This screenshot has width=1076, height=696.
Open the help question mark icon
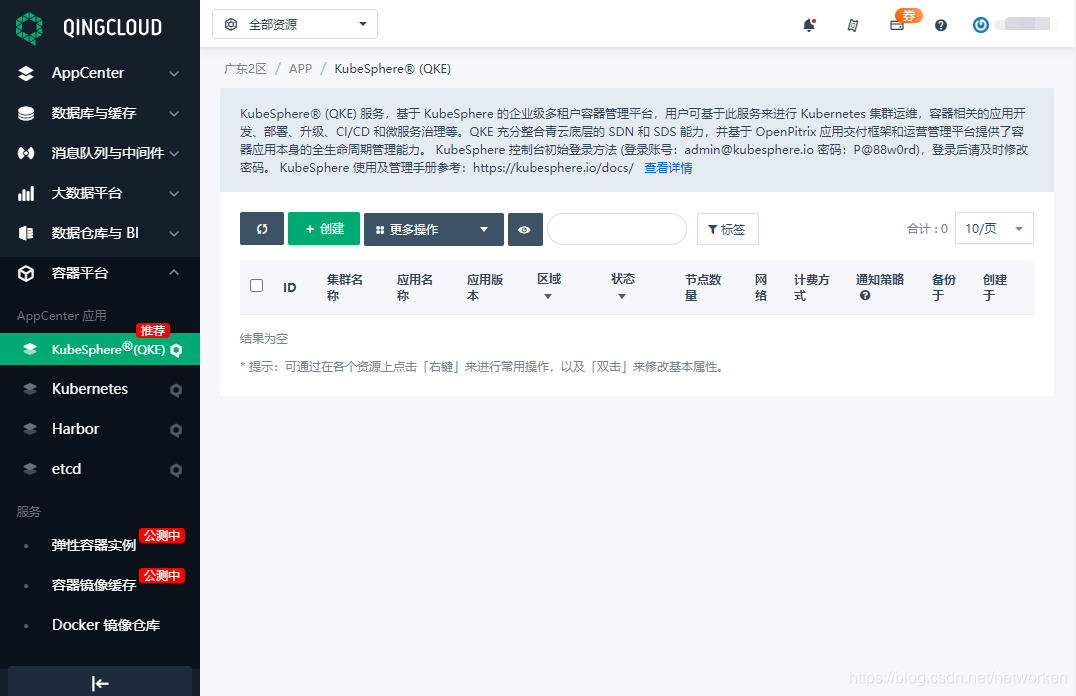point(940,24)
